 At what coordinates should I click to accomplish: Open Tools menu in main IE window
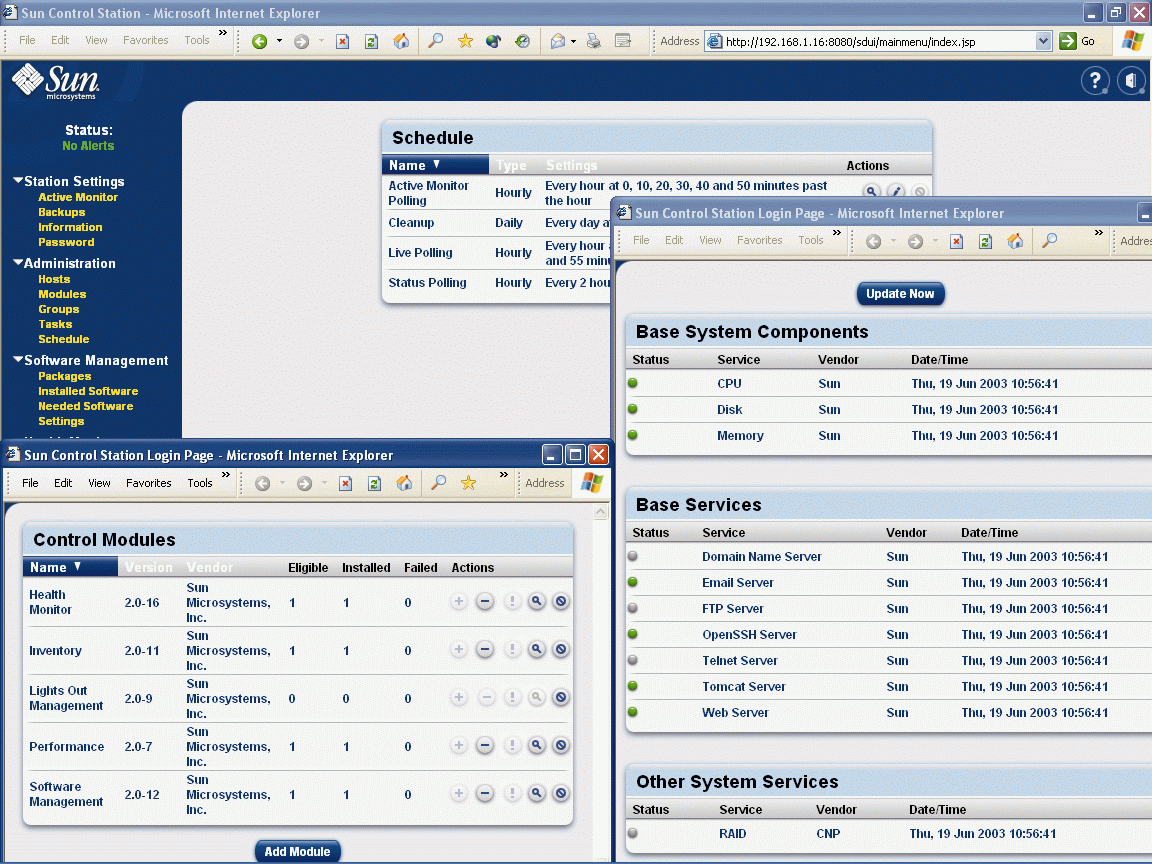[x=197, y=40]
